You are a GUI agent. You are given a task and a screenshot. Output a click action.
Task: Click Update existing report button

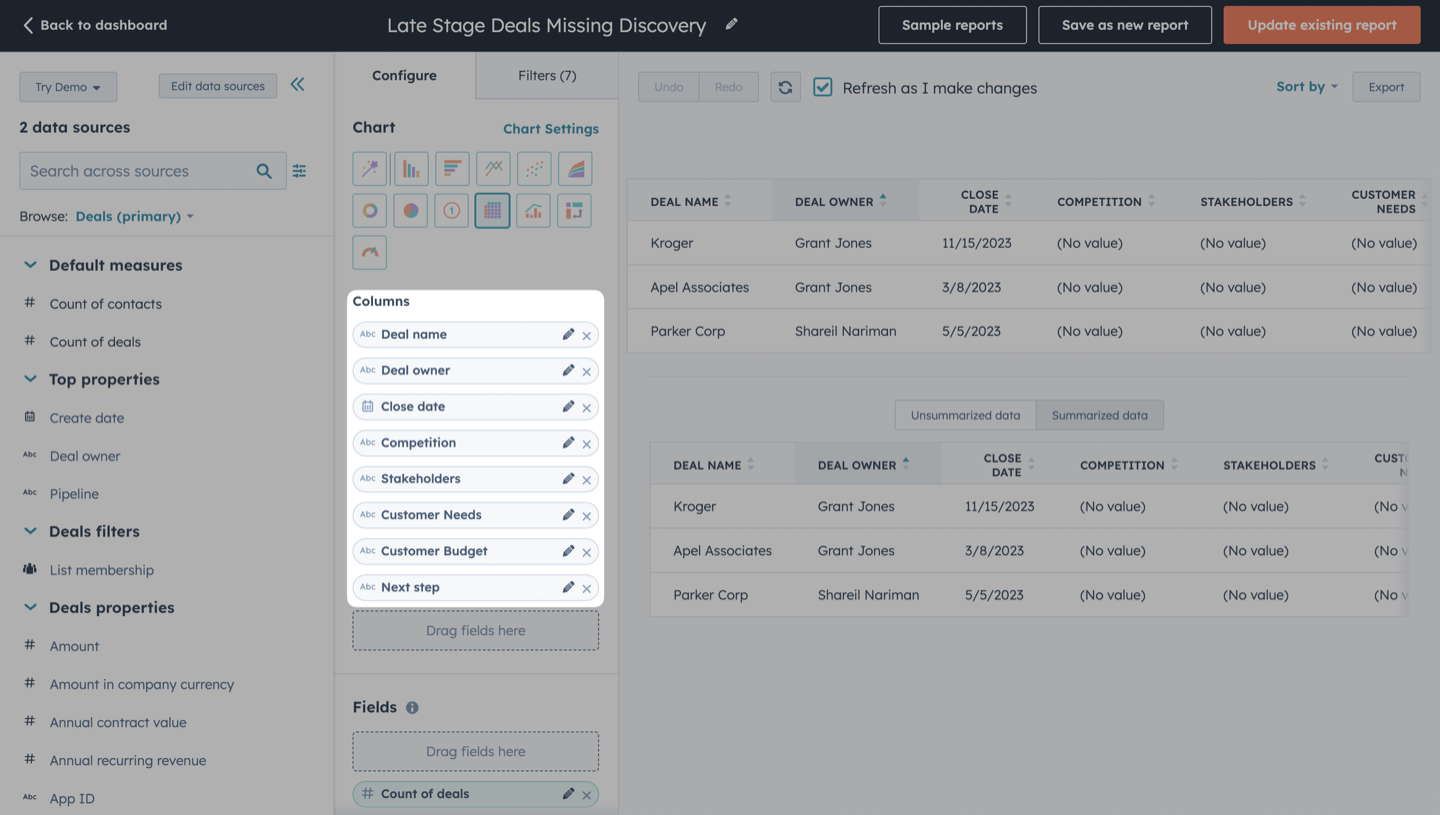pos(1322,25)
